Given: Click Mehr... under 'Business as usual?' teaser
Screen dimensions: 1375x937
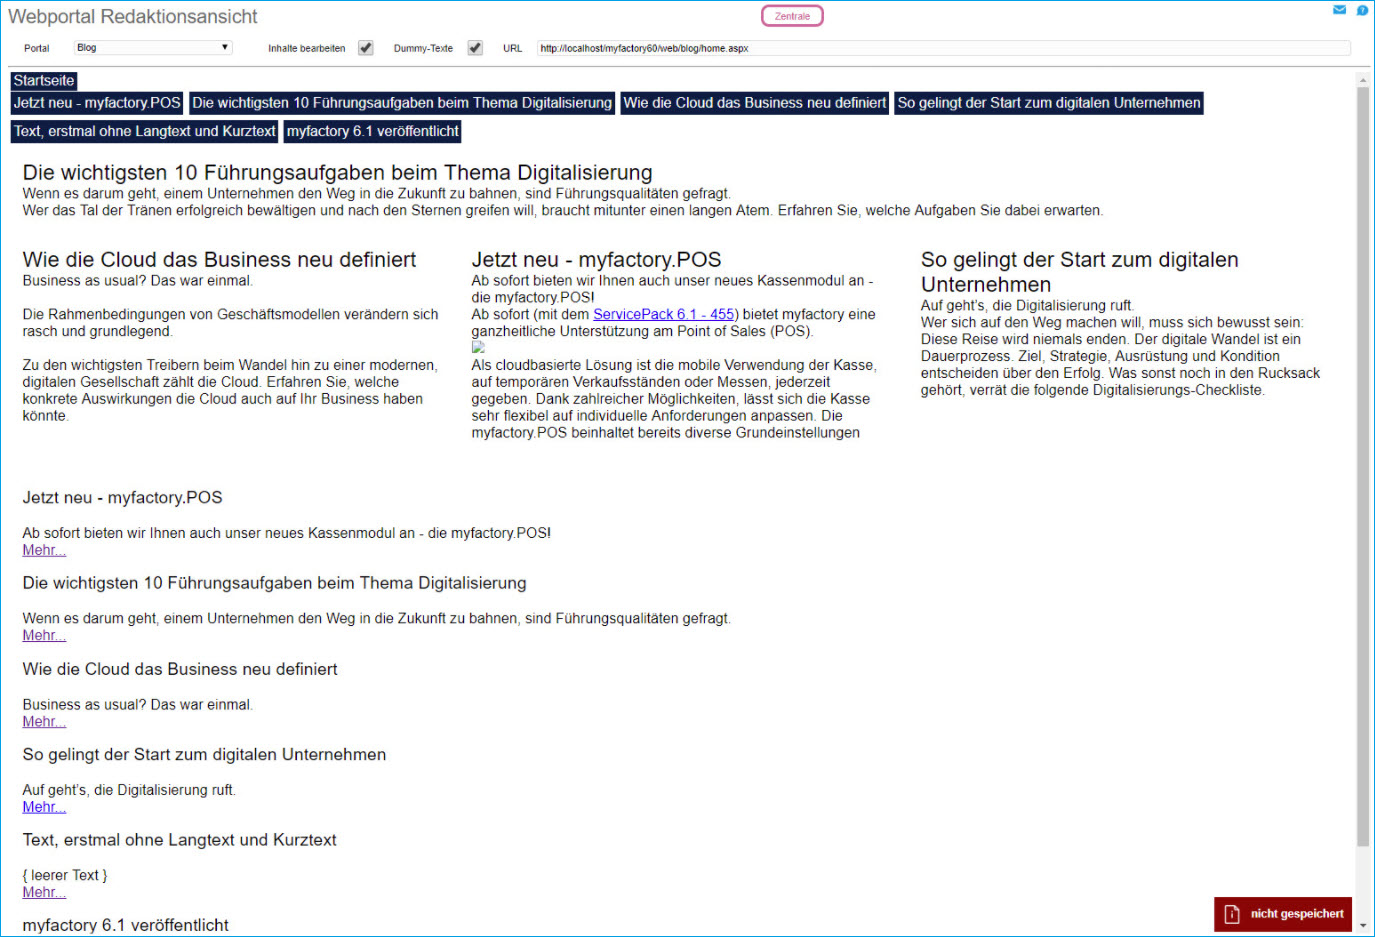Looking at the screenshot, I should 44,721.
